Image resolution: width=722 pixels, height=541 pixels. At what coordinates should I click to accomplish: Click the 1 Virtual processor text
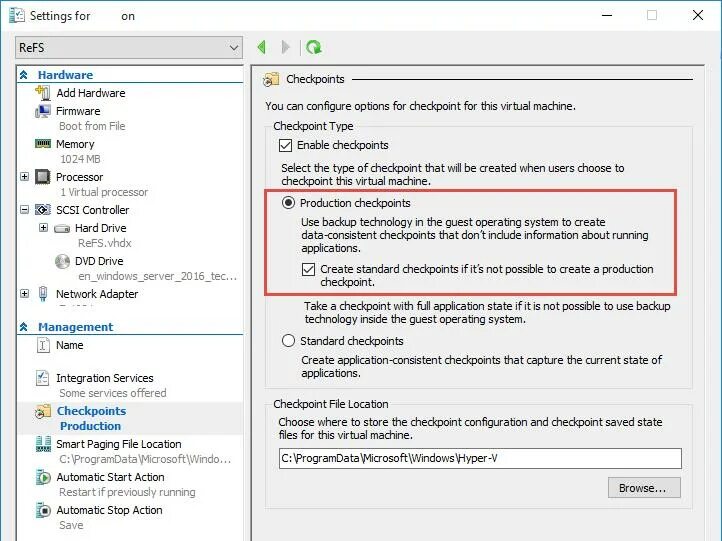(x=104, y=192)
